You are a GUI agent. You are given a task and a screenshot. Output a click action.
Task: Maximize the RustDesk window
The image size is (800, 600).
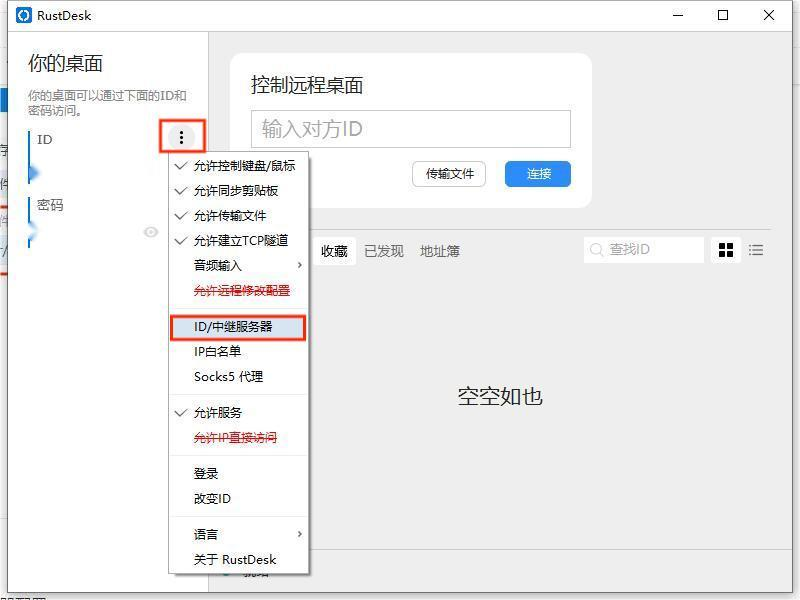click(x=723, y=15)
